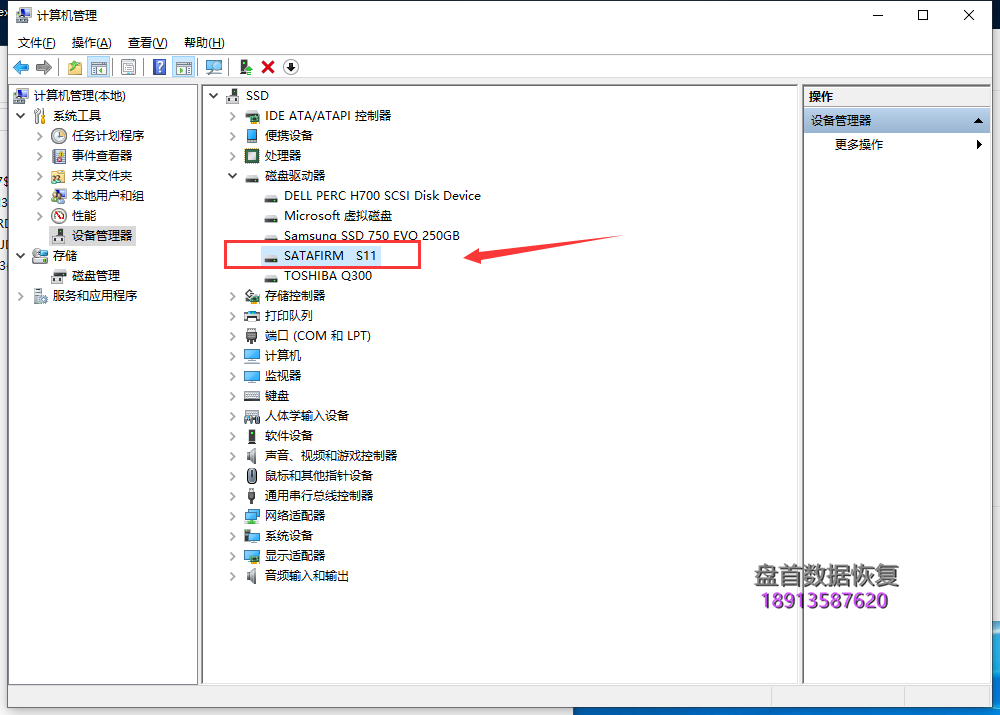This screenshot has width=1000, height=715.
Task: Click the 打印队列 printer icon
Action: [x=252, y=316]
